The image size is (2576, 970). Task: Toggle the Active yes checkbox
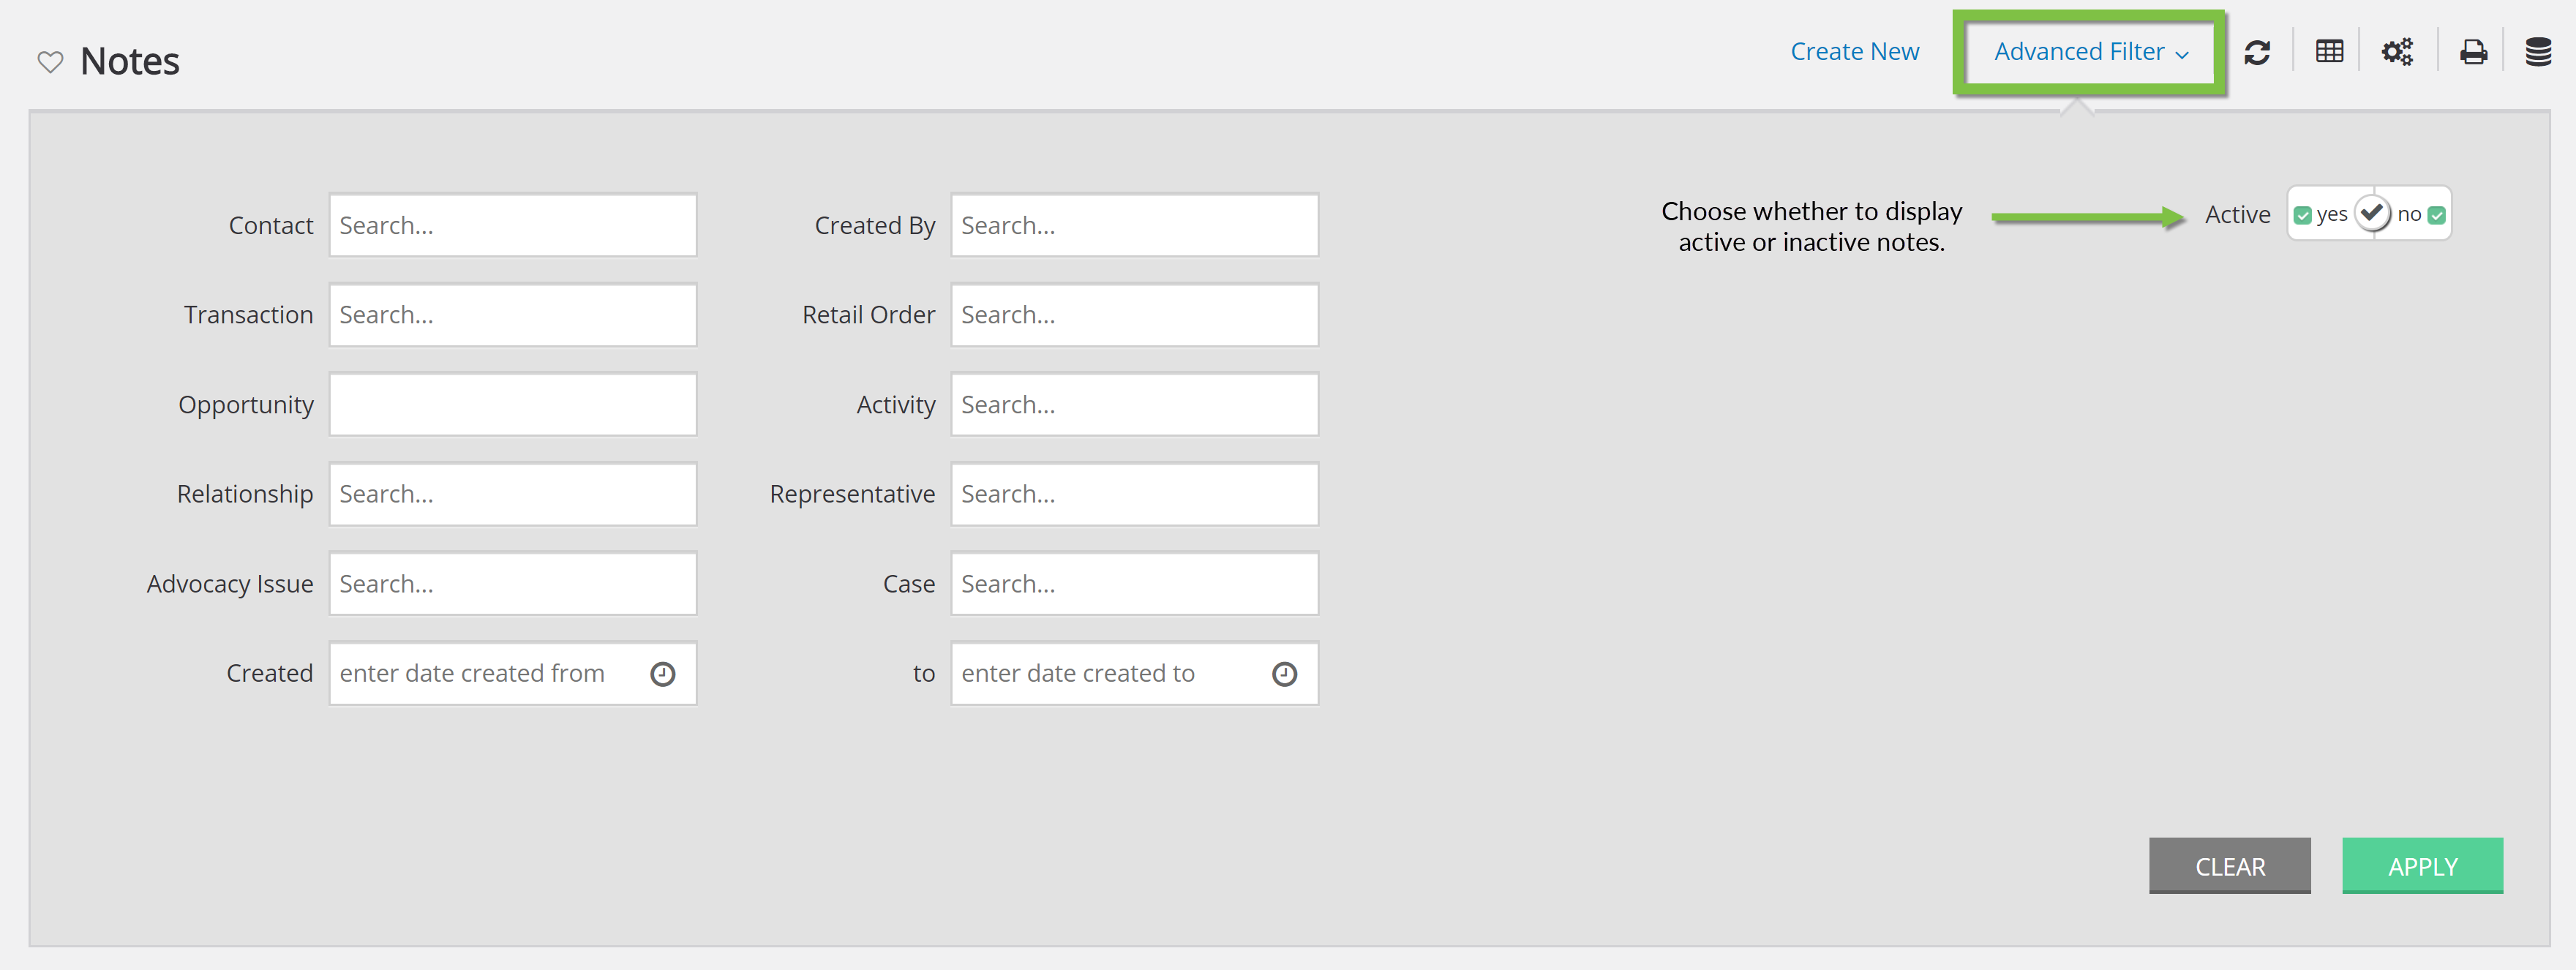click(x=2303, y=215)
